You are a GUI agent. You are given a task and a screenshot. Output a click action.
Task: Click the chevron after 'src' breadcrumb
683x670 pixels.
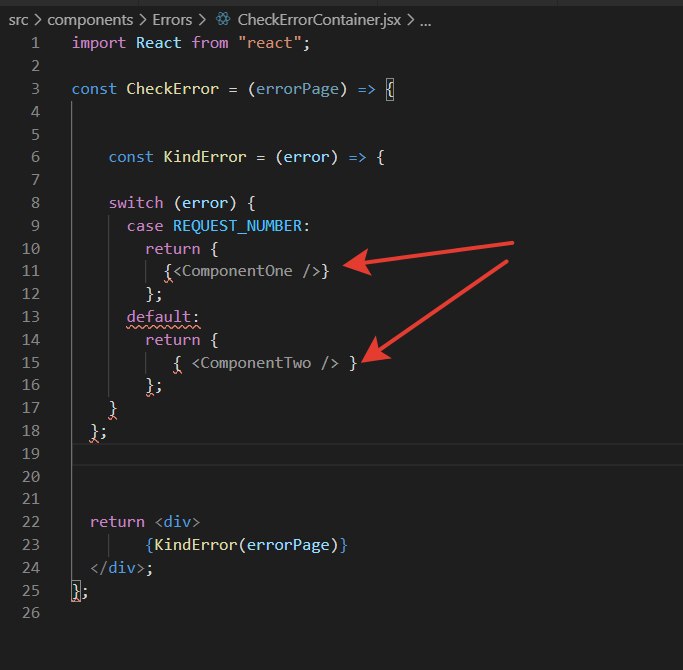[x=37, y=20]
